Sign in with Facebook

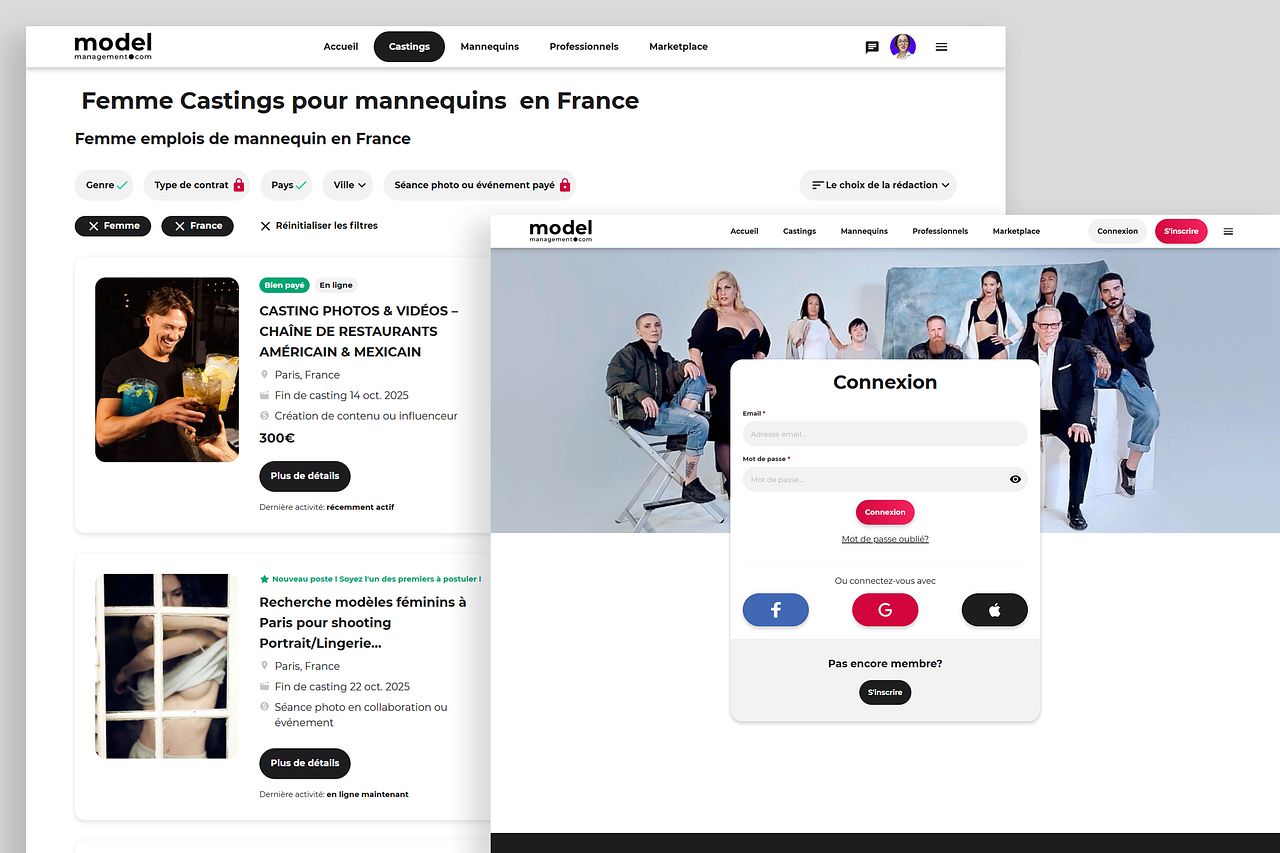coord(775,610)
